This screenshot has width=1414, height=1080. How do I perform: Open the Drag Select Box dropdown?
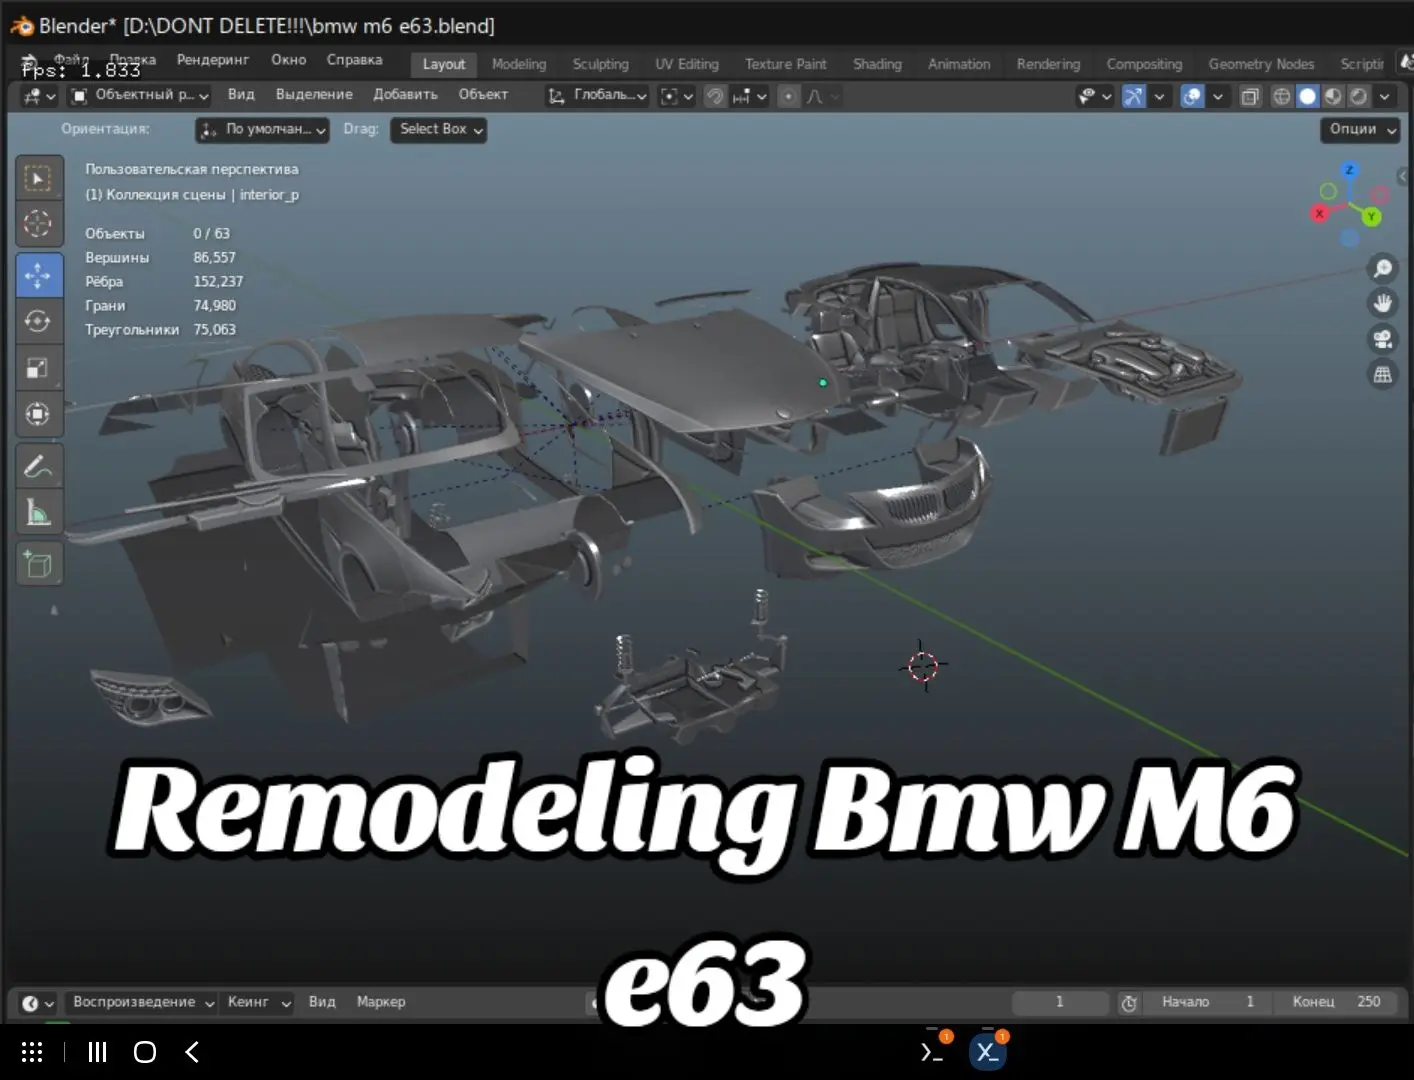coord(439,129)
